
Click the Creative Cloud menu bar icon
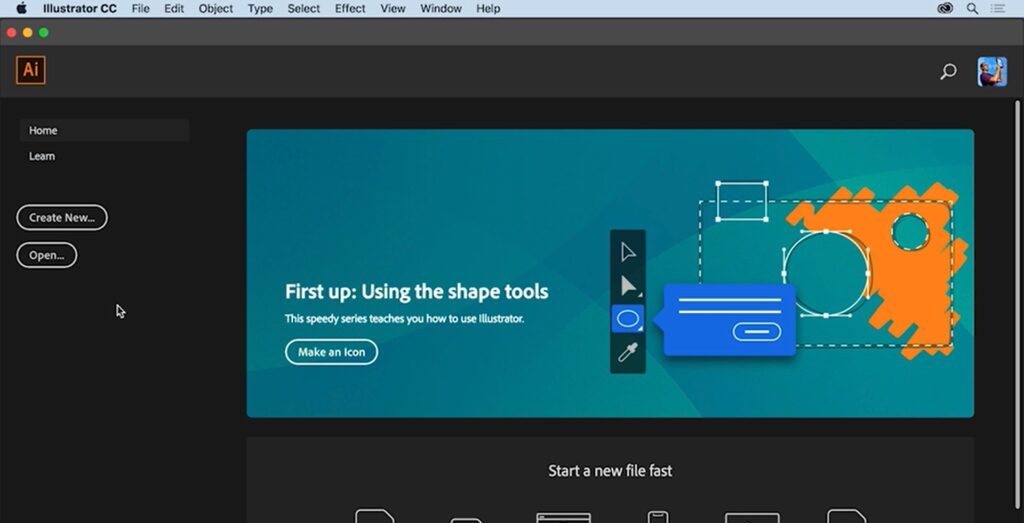click(x=945, y=8)
